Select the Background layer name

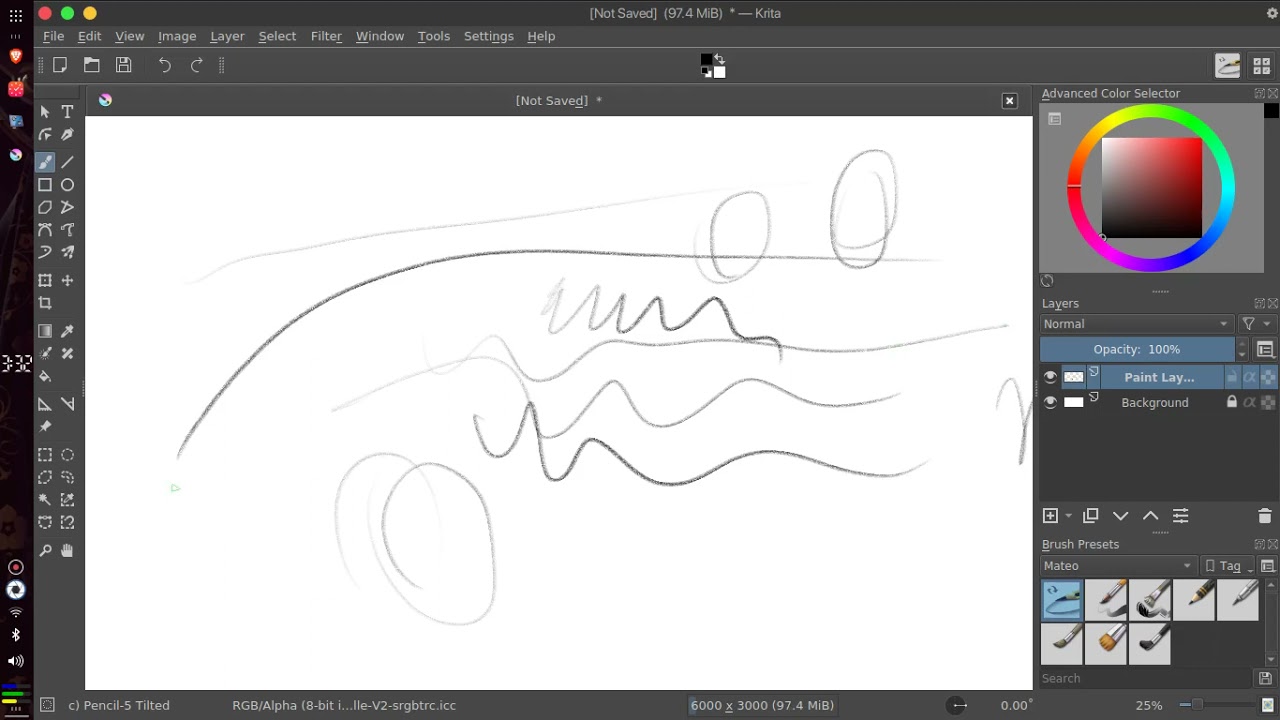pyautogui.click(x=1154, y=402)
